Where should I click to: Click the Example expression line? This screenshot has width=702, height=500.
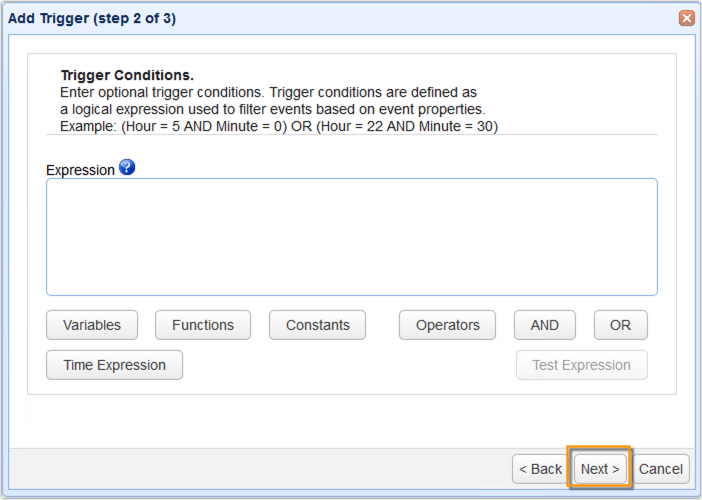point(279,126)
